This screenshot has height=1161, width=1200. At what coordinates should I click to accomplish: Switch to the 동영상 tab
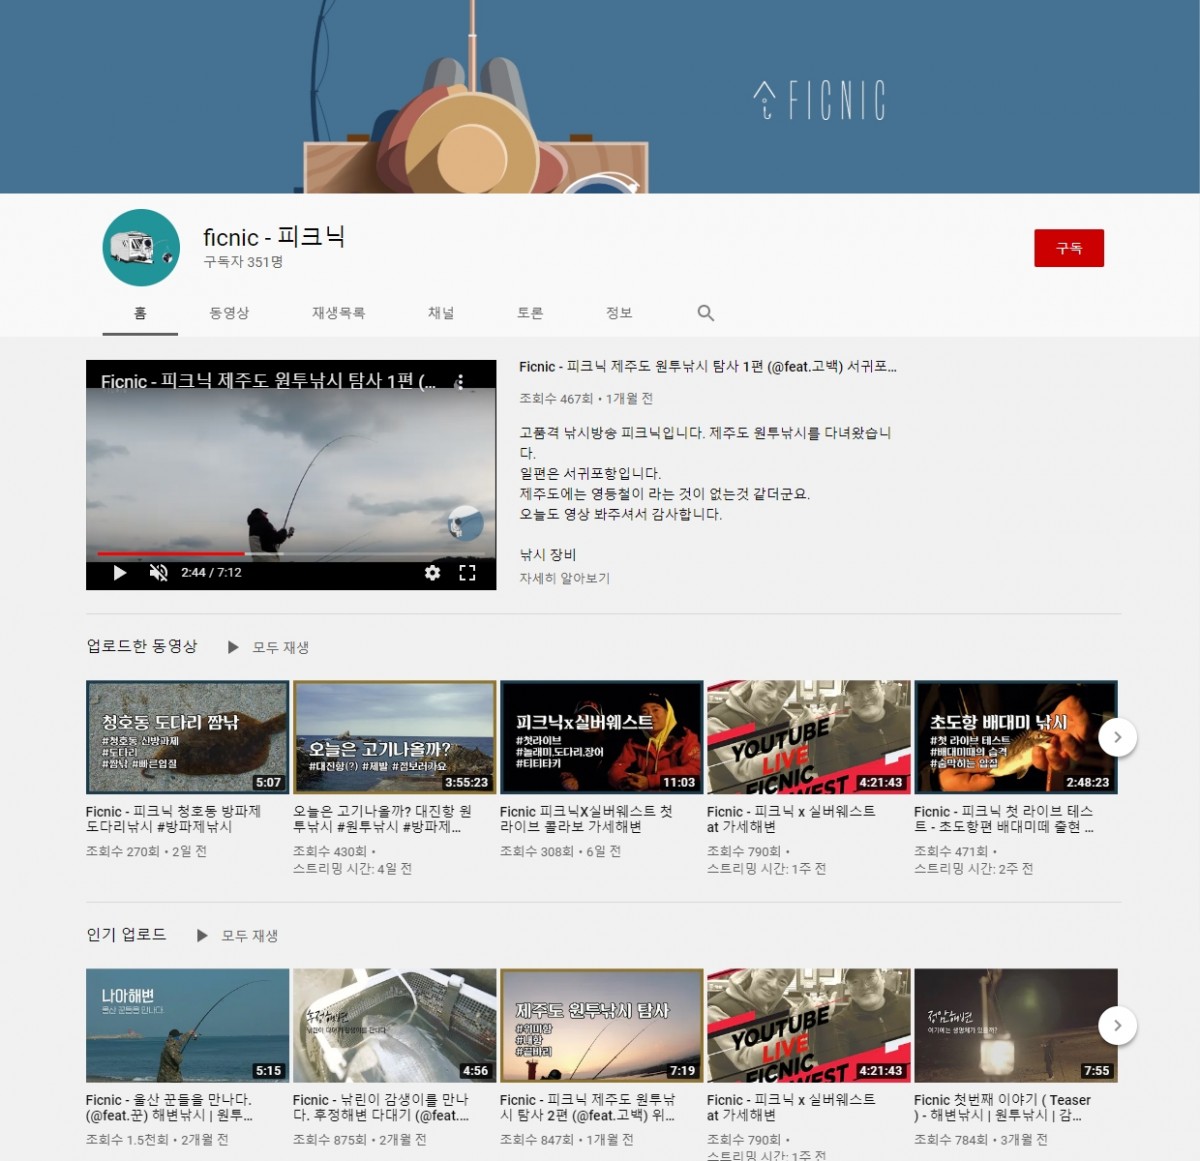click(x=229, y=313)
